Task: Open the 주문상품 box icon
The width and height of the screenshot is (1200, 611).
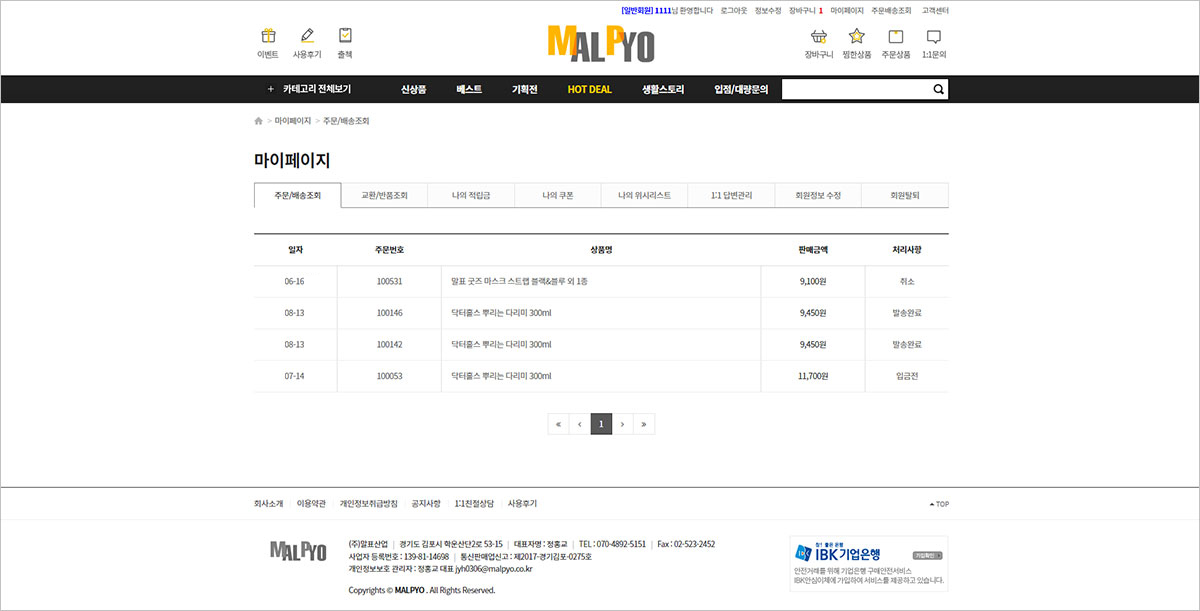Action: click(x=896, y=36)
